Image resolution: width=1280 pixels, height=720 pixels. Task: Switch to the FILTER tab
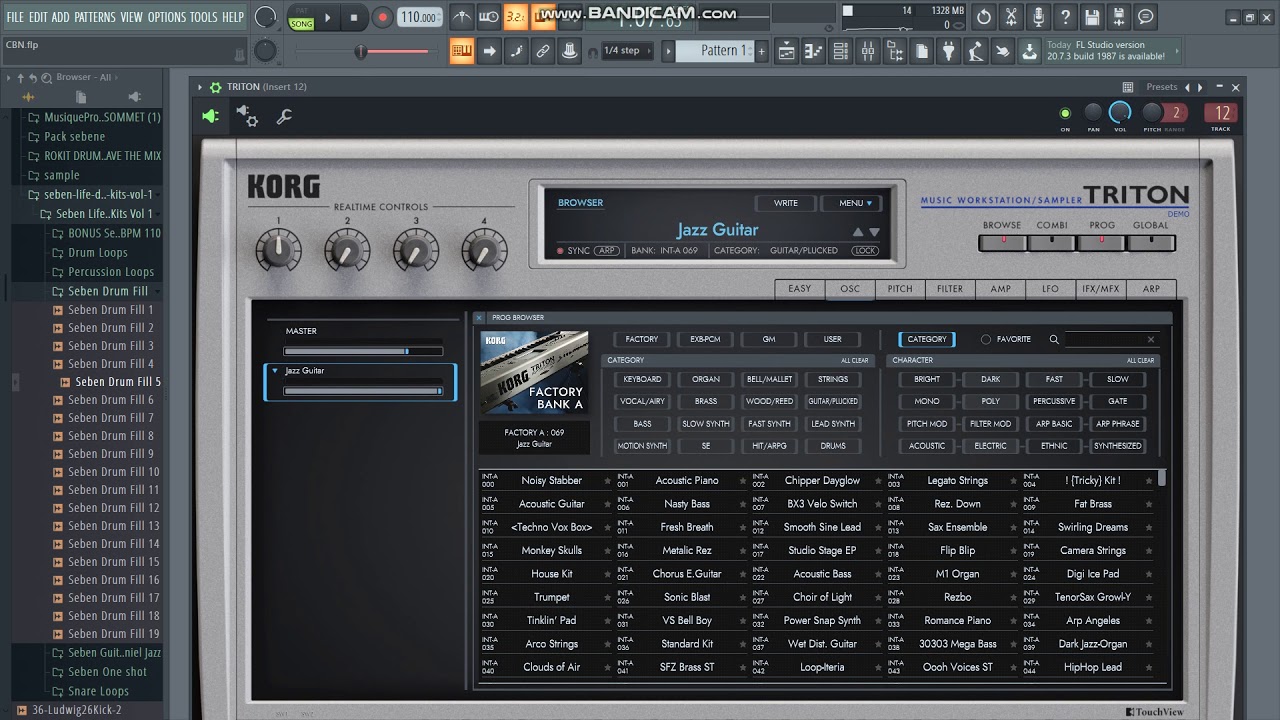[950, 289]
